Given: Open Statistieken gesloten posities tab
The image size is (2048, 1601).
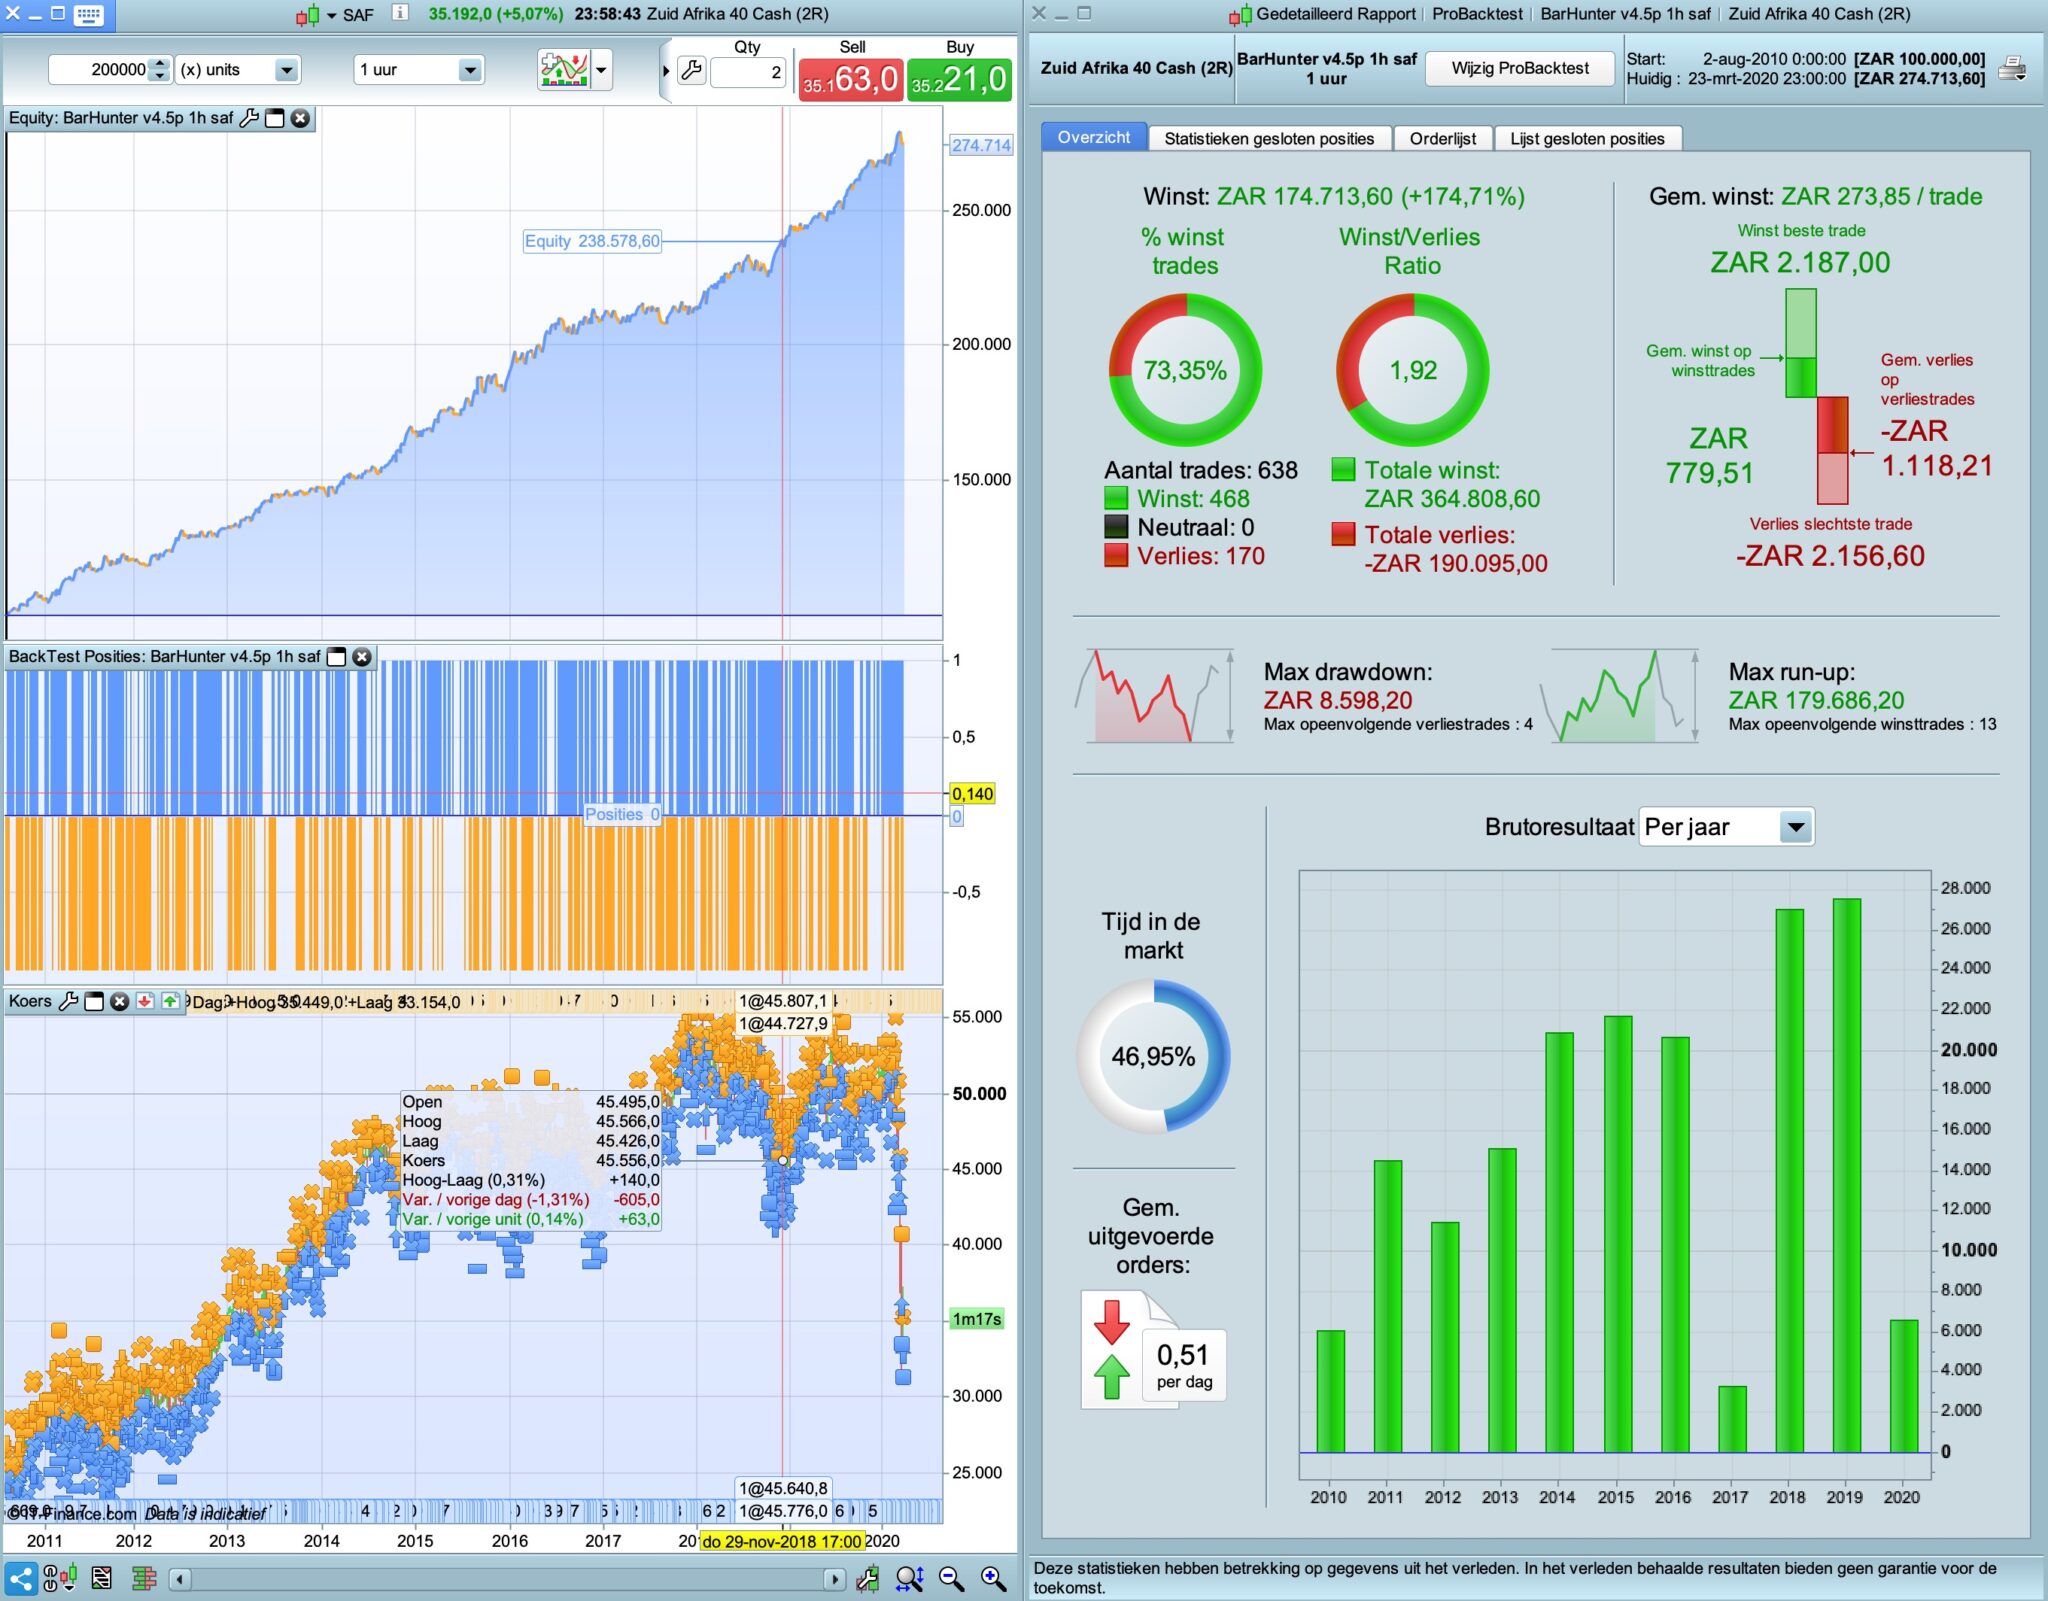Looking at the screenshot, I should 1268,139.
